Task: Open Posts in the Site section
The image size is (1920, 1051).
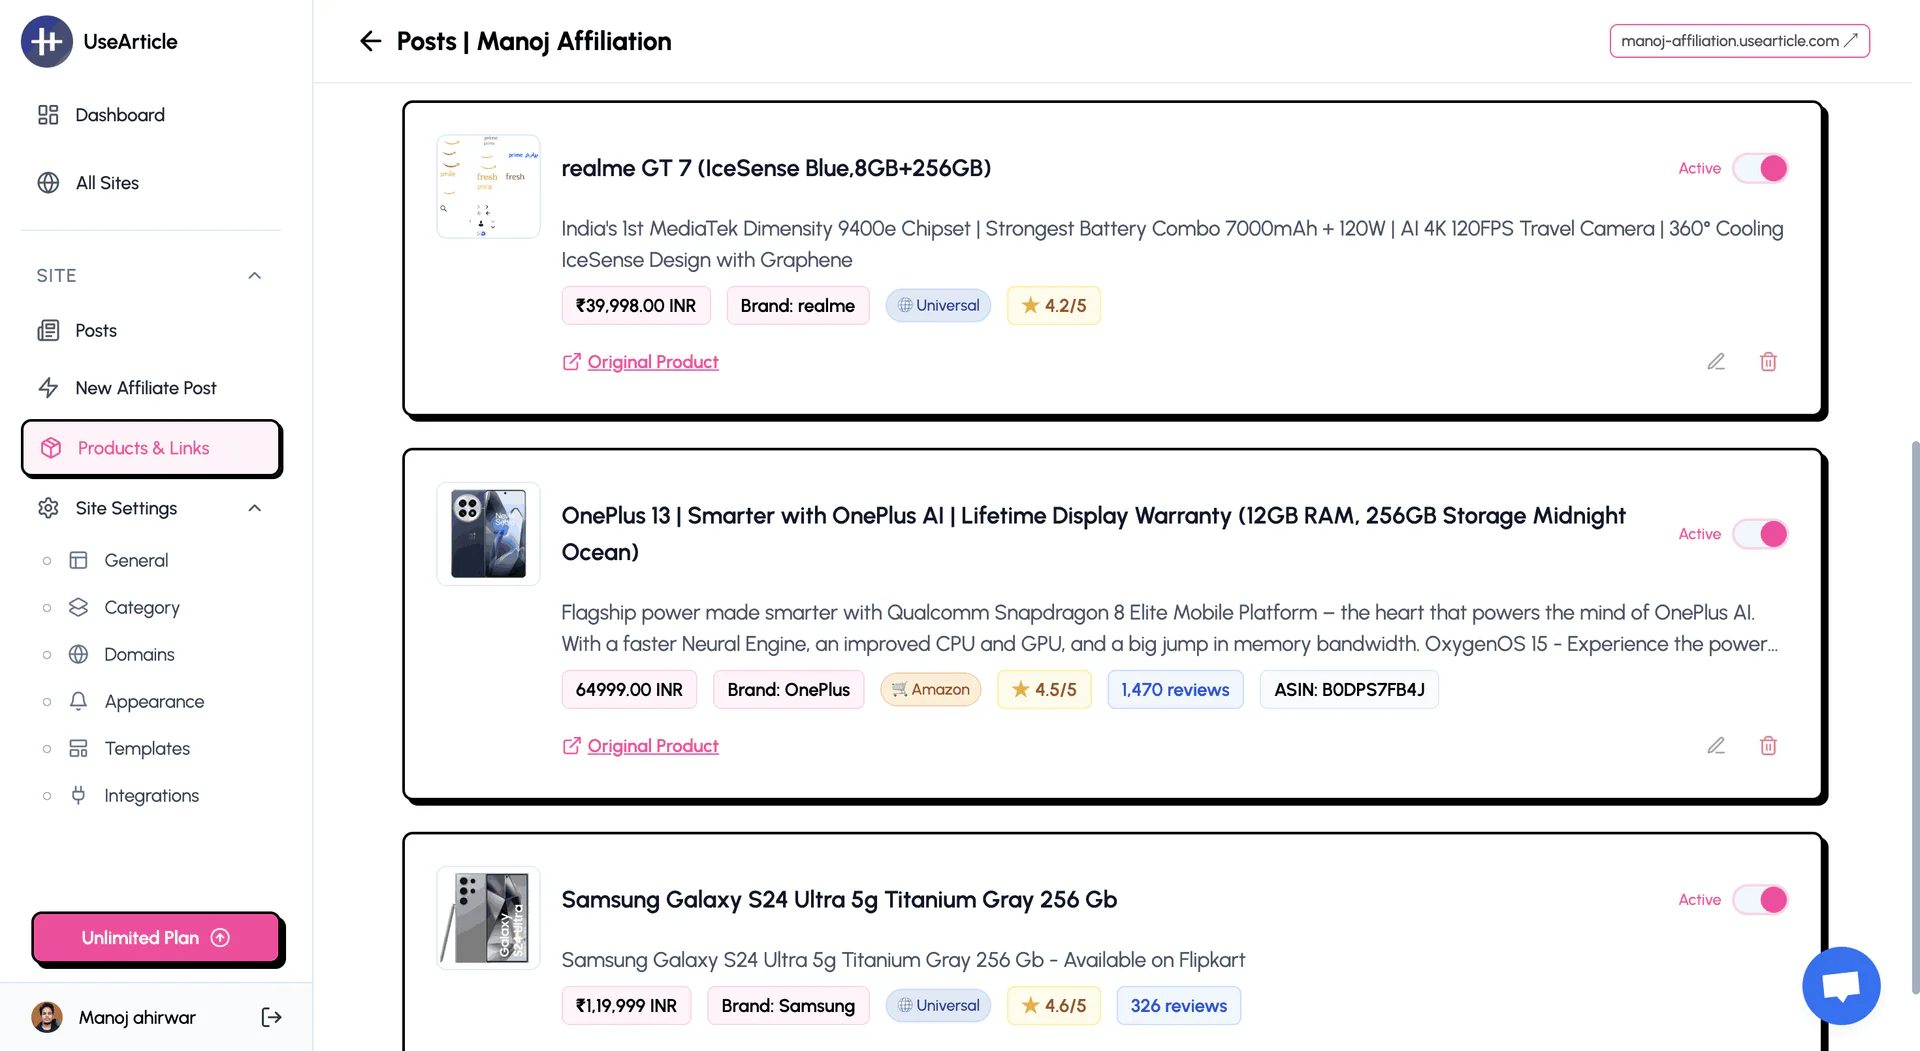Action: tap(95, 330)
